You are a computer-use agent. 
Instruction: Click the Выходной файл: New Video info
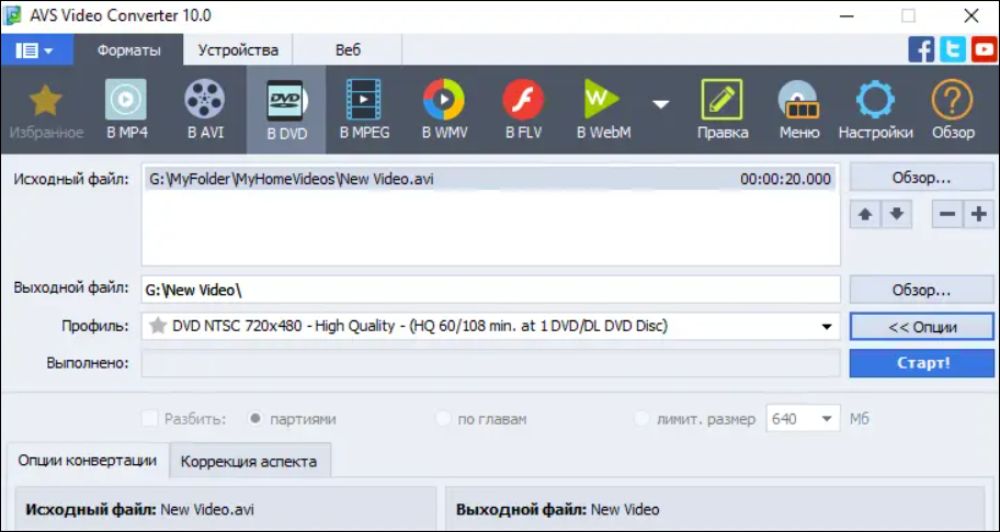[557, 510]
